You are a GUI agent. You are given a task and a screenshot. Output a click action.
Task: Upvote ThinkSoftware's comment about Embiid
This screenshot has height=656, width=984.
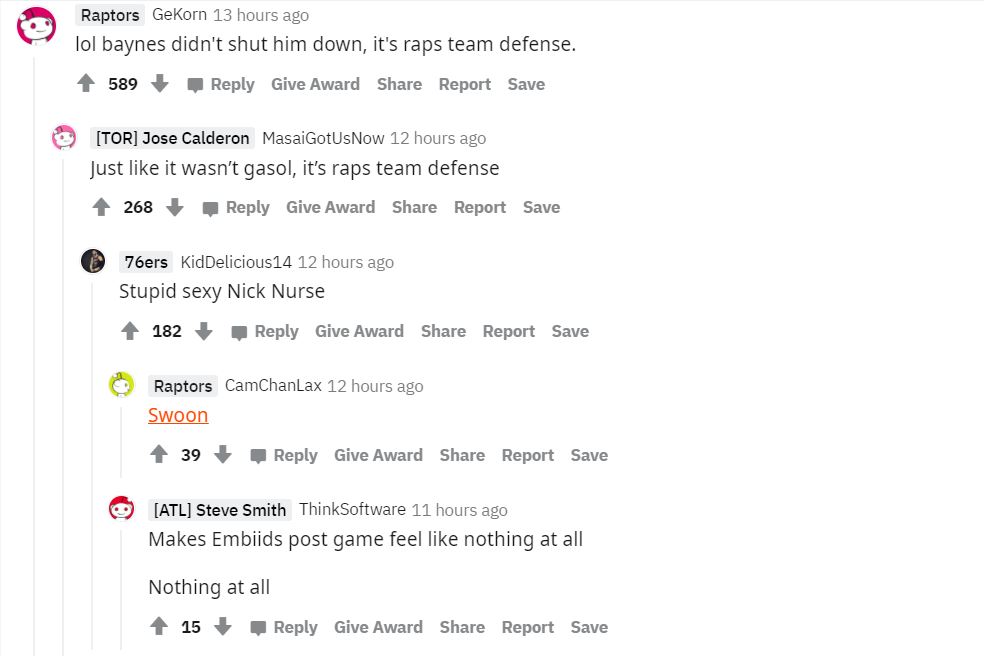[158, 627]
